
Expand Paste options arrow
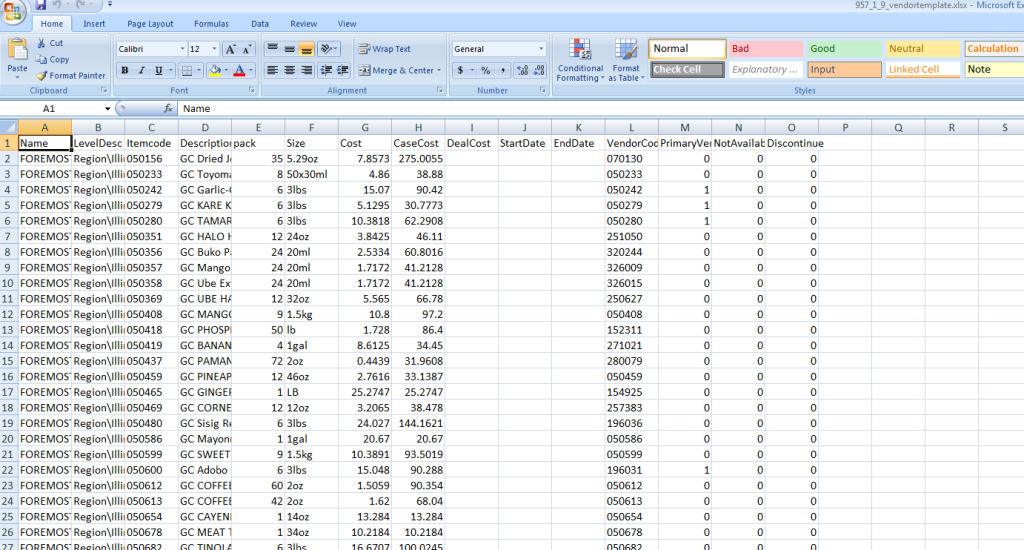(17, 77)
